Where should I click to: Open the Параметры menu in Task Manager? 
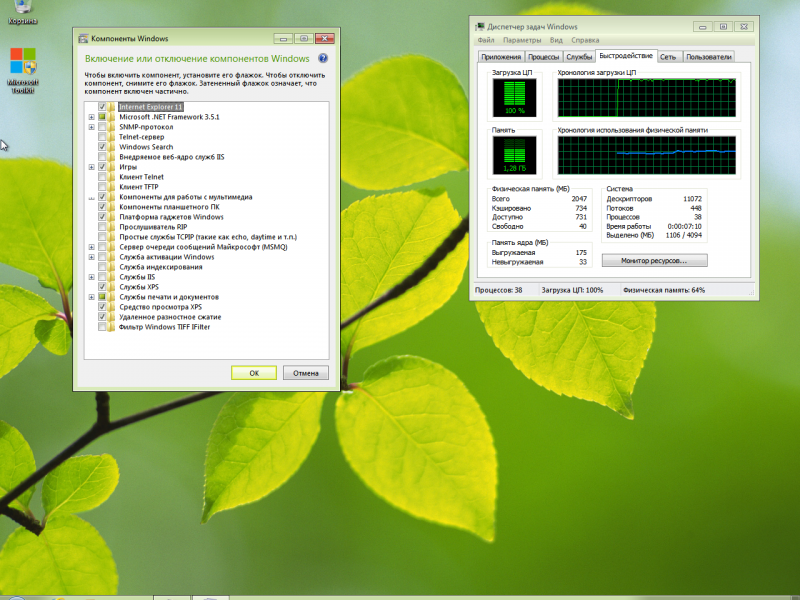(522, 40)
